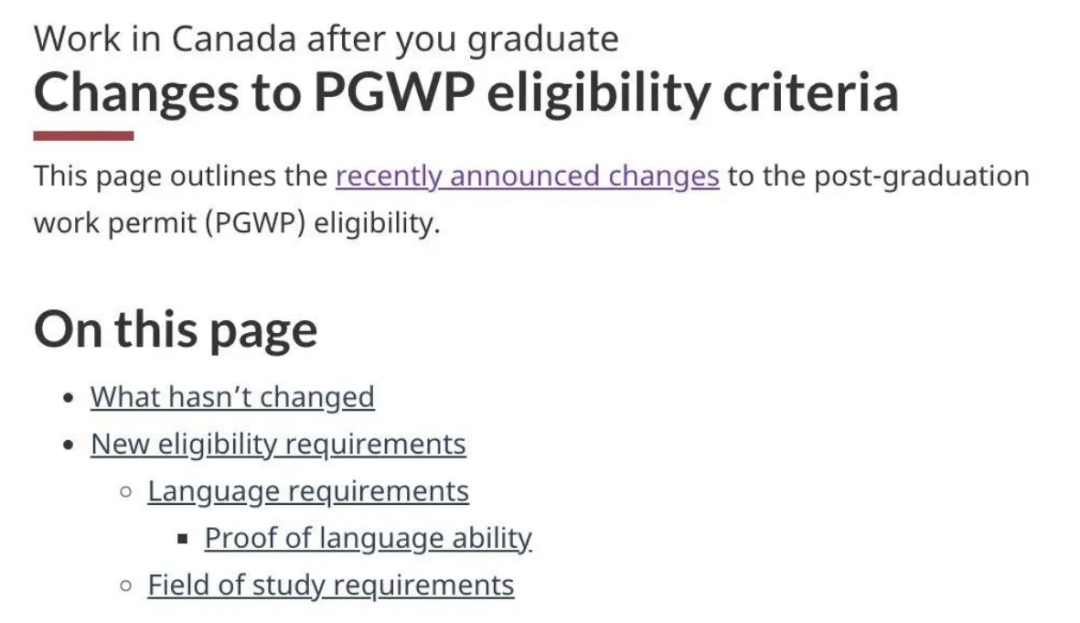
Task: Open the recently announced changes link
Action: [x=527, y=177]
